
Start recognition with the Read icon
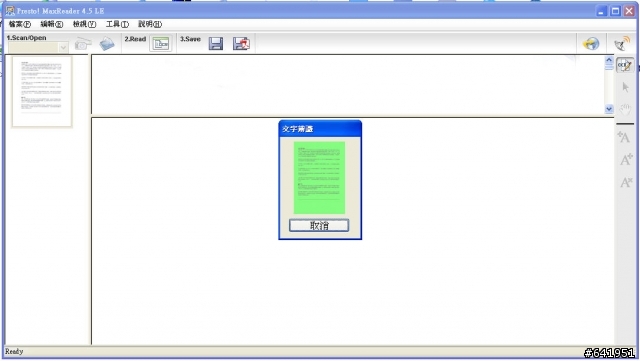click(161, 44)
